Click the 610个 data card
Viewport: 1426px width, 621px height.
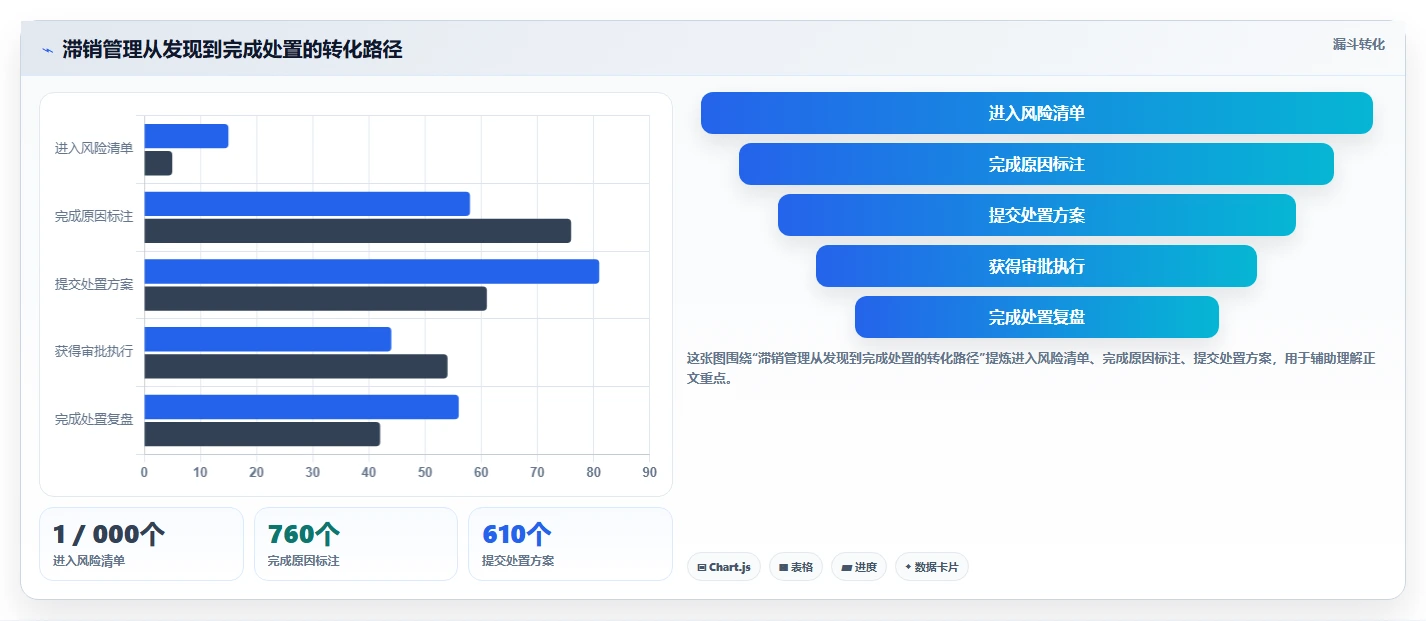[x=570, y=544]
